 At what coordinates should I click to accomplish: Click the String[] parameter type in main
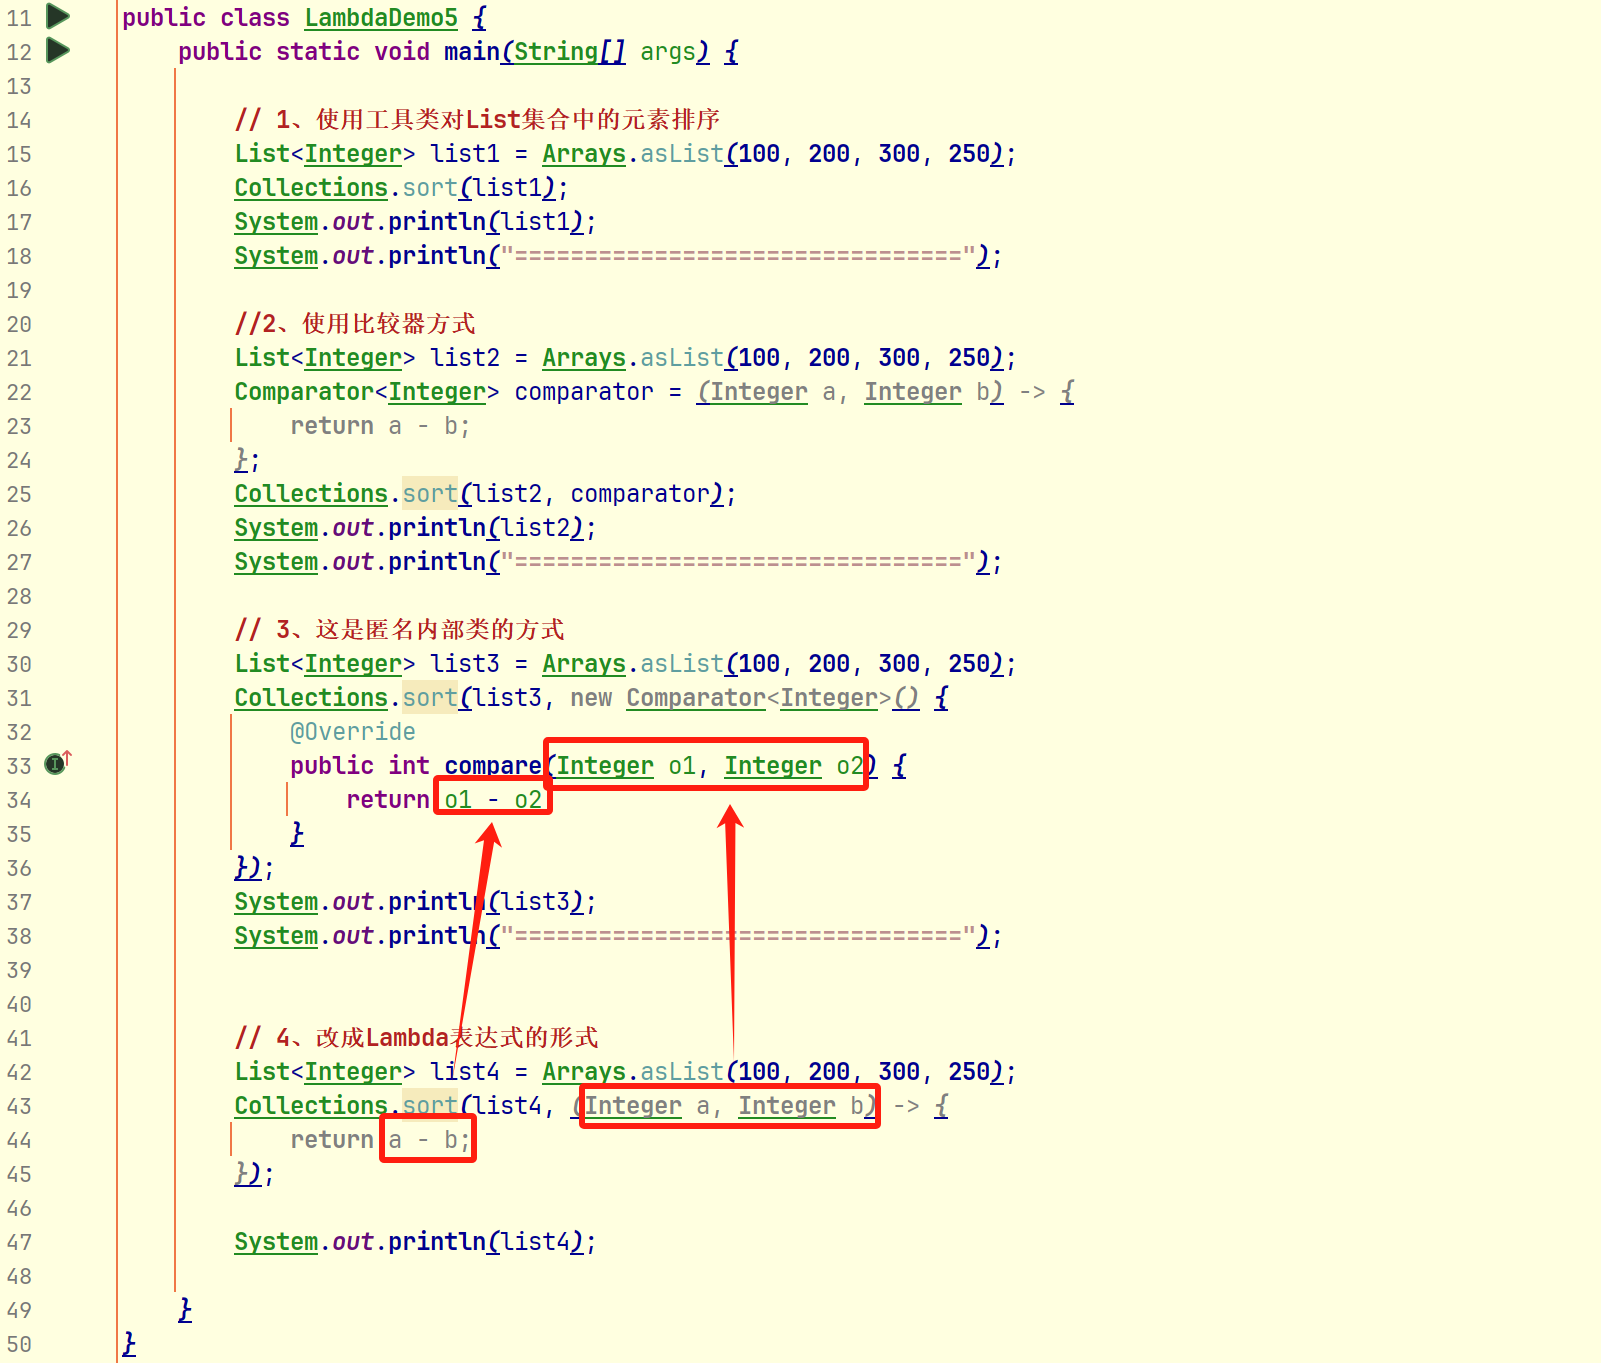(x=570, y=52)
